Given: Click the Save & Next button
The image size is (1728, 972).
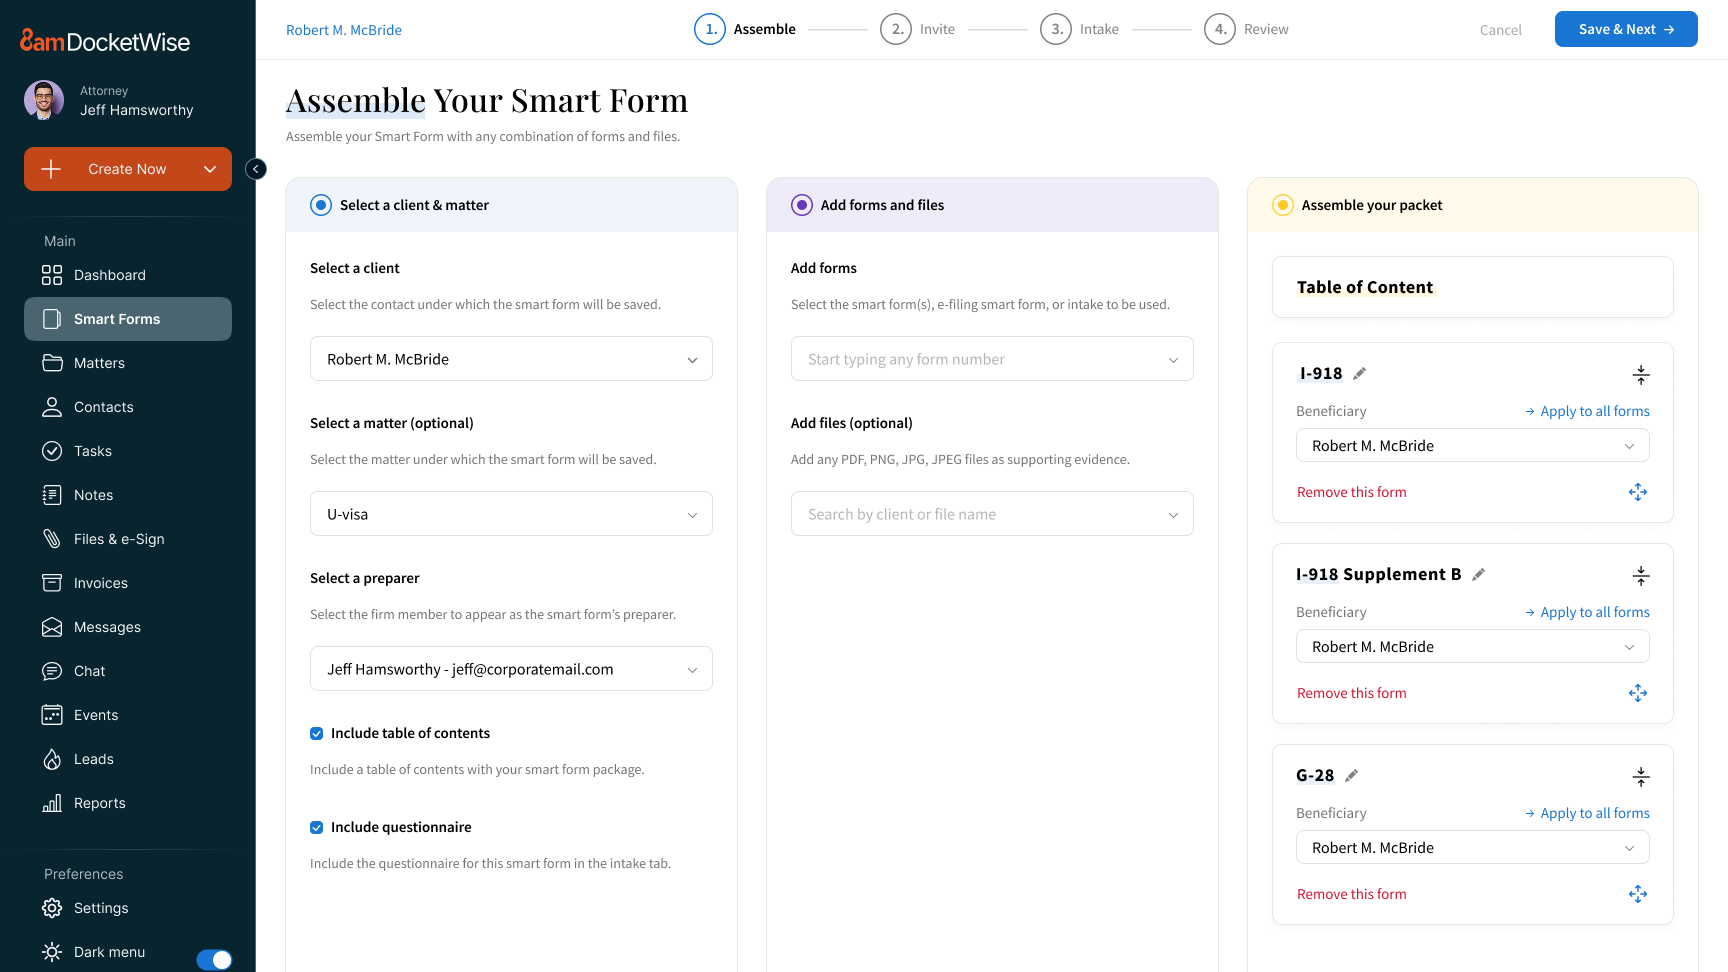Looking at the screenshot, I should 1625,29.
